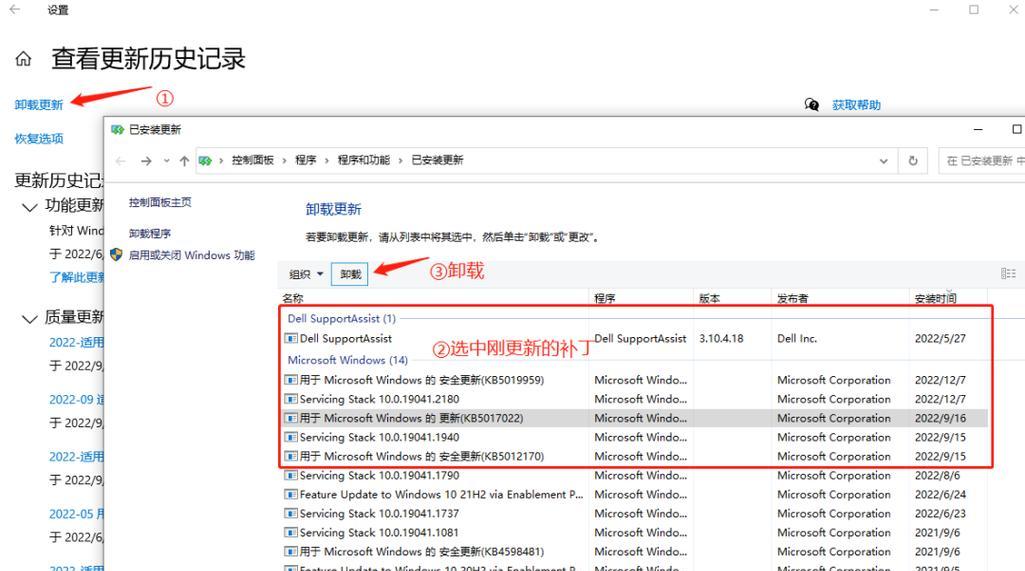1025x571 pixels.
Task: Click the Settings back arrow
Action: (x=14, y=10)
